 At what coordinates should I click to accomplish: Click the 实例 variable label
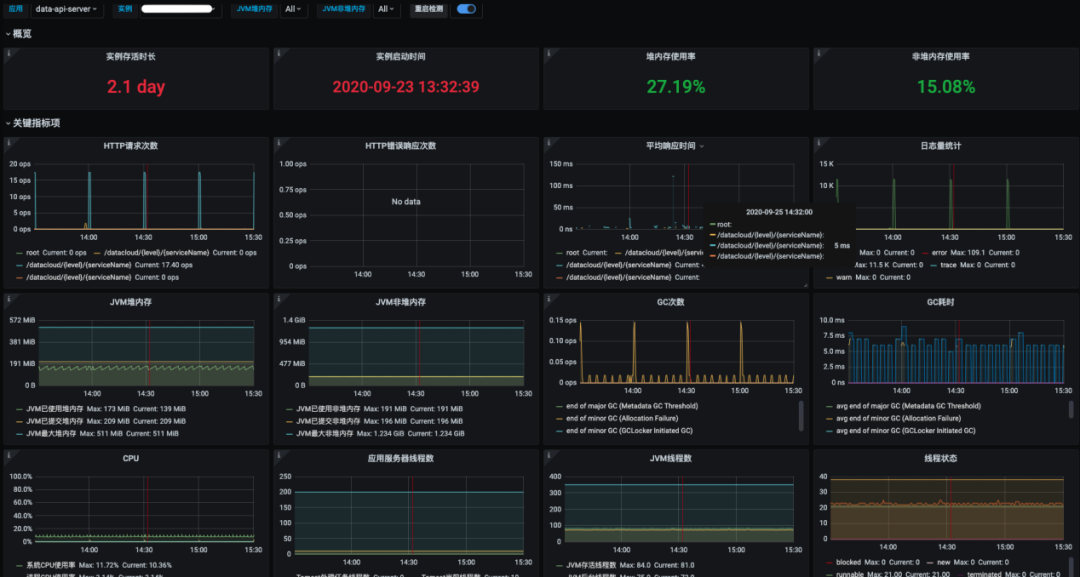[x=125, y=9]
